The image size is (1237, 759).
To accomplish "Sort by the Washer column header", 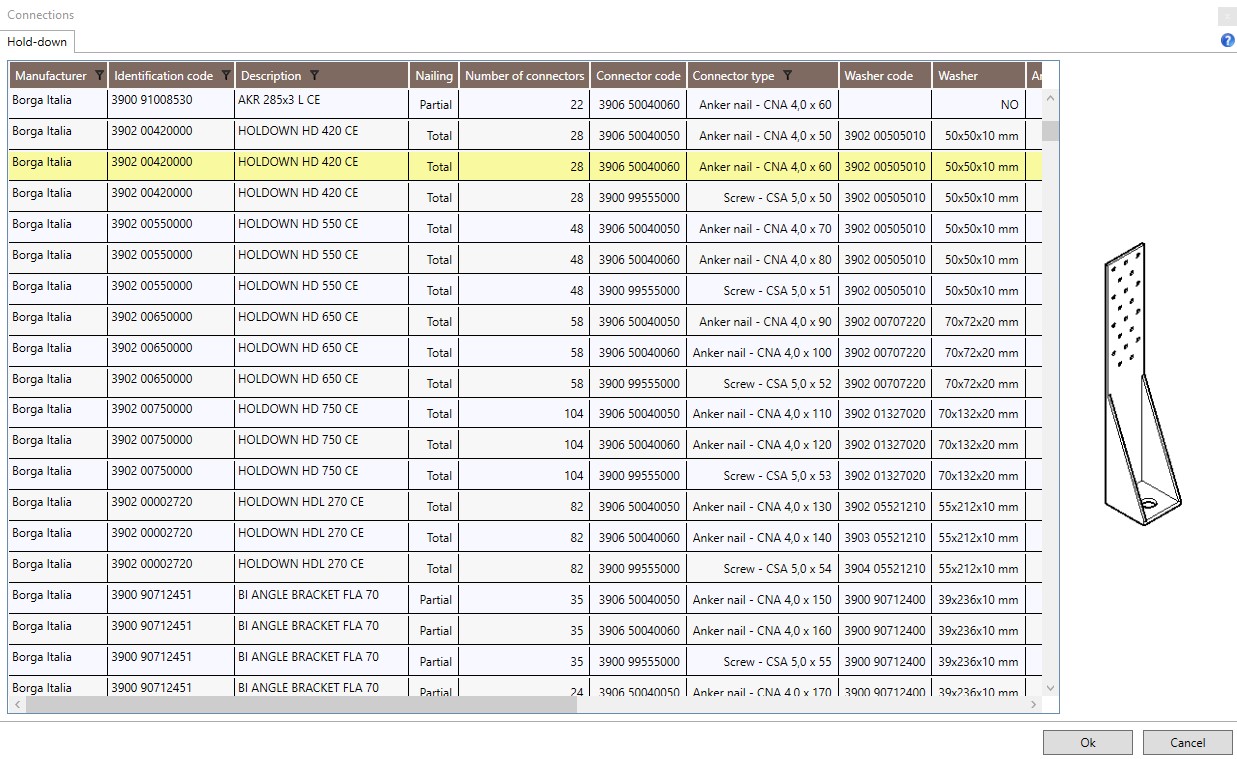I will pyautogui.click(x=979, y=76).
